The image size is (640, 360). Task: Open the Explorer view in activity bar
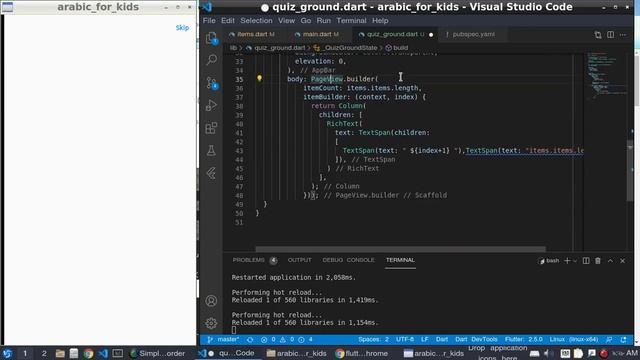(x=211, y=38)
